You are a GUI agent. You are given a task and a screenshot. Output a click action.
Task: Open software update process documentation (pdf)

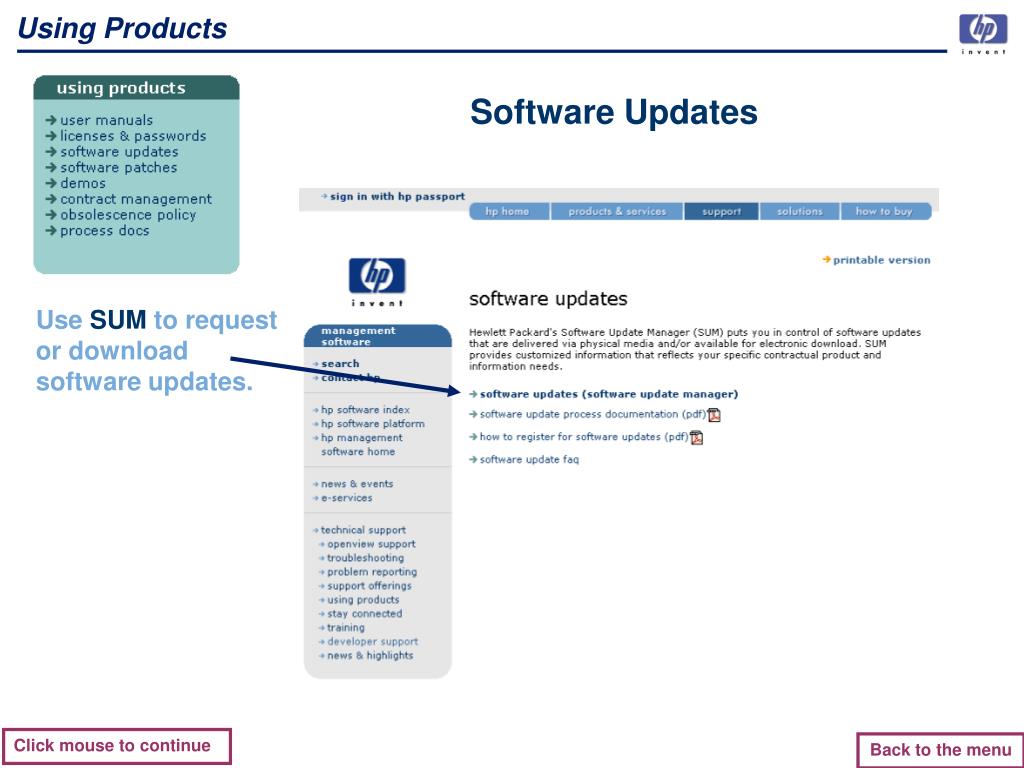point(593,414)
